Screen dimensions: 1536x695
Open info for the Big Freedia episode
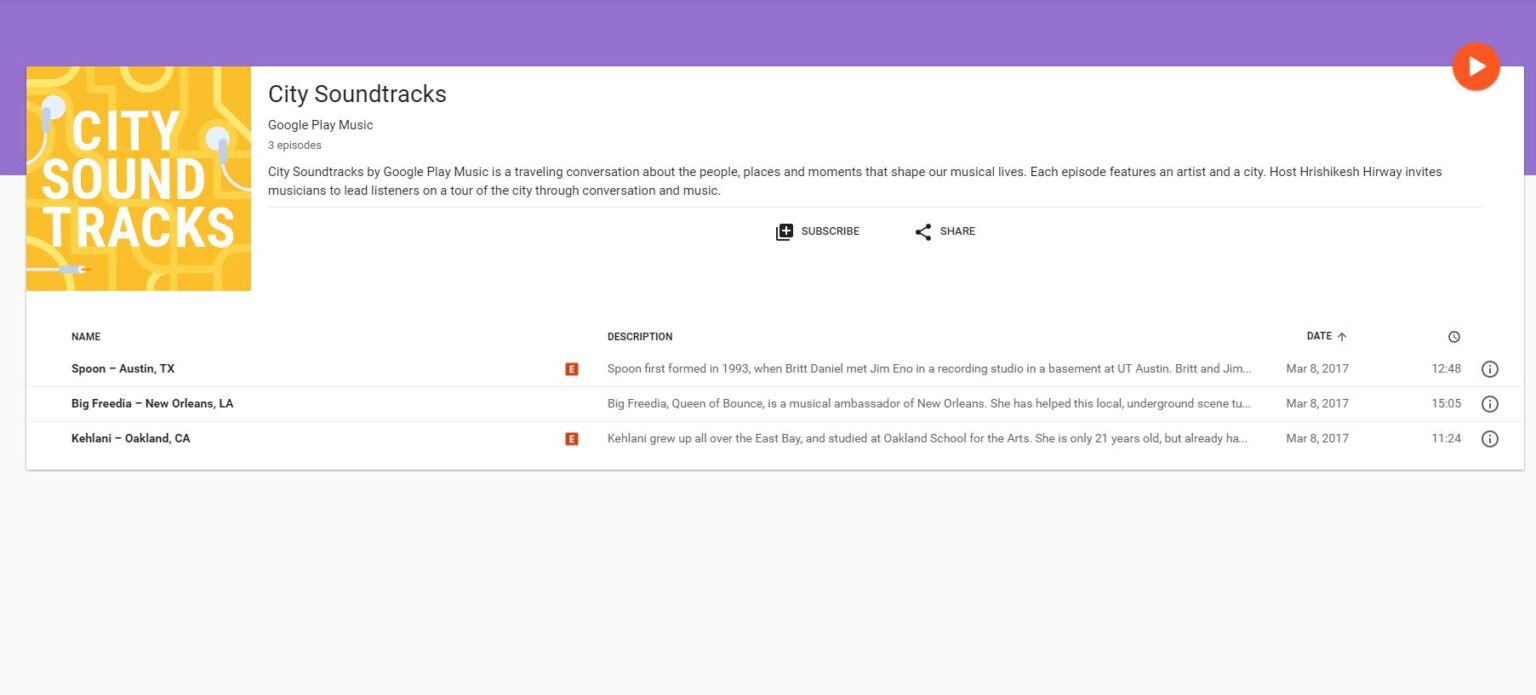tap(1489, 403)
